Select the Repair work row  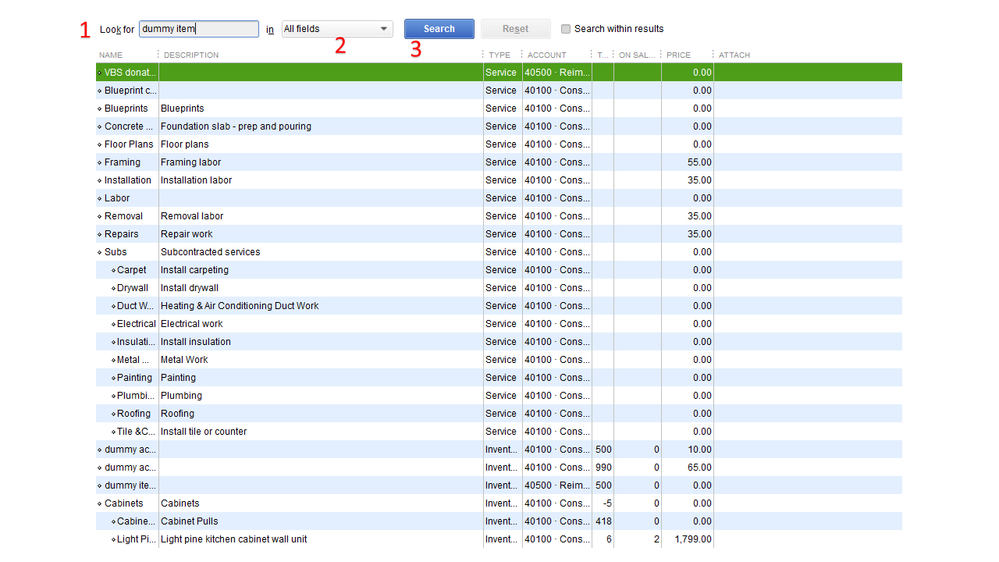(499, 234)
